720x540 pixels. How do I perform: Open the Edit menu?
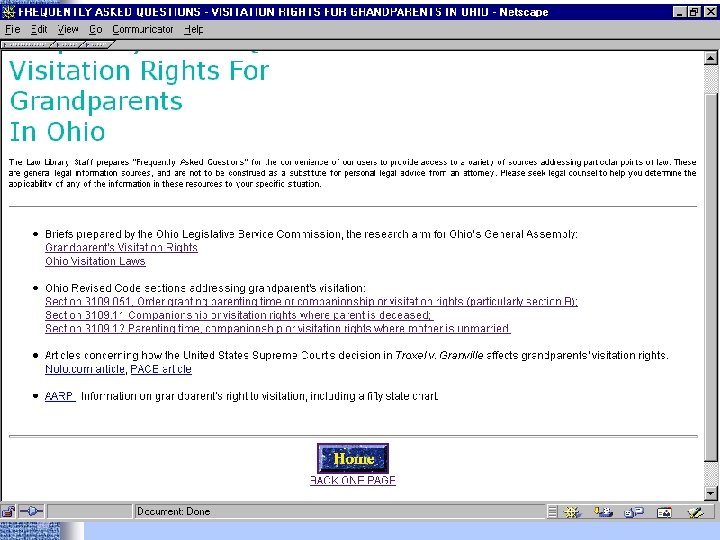(x=39, y=29)
